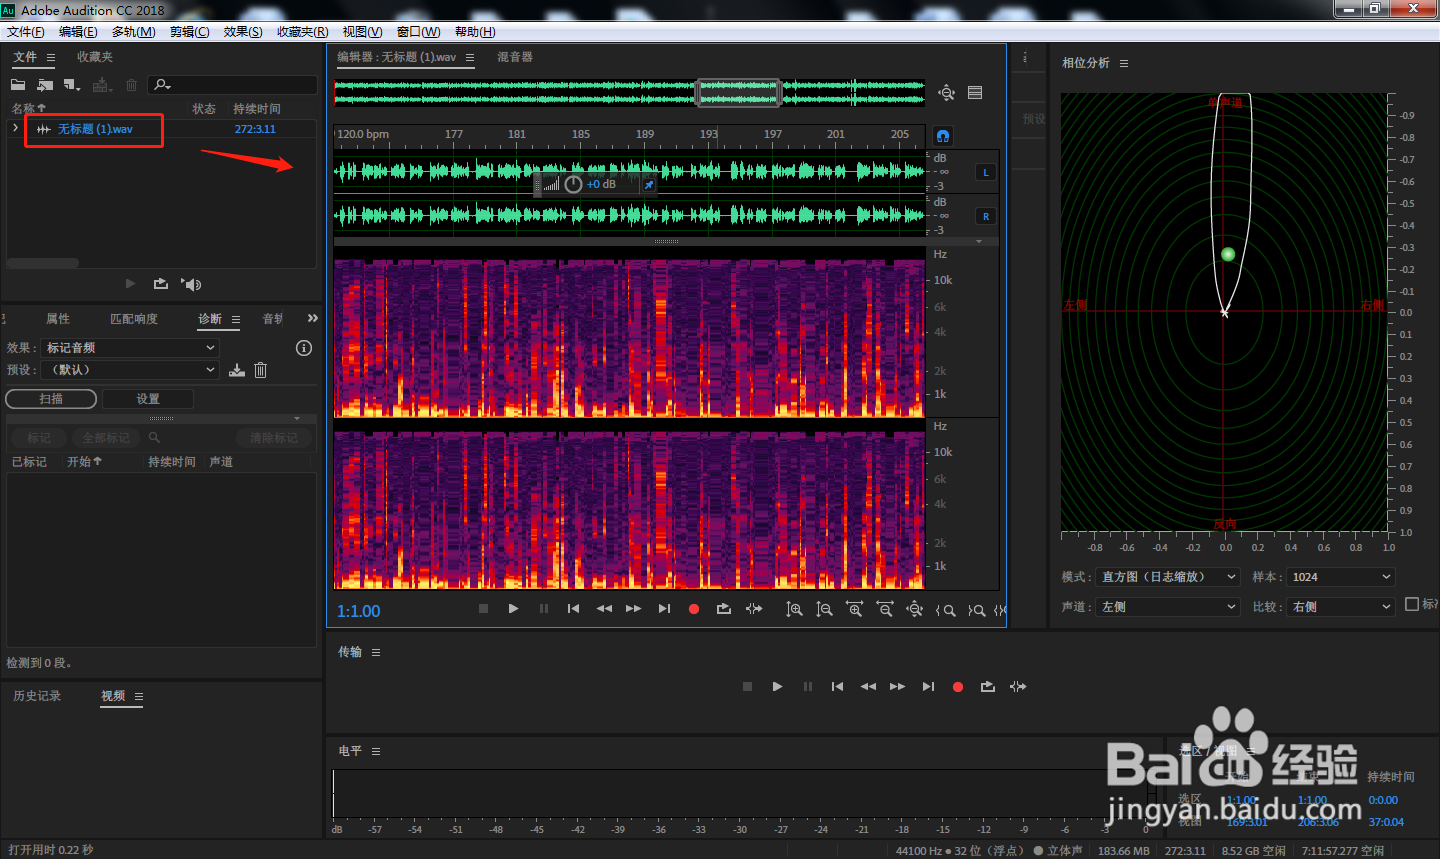Click zoom in time icon

point(854,609)
